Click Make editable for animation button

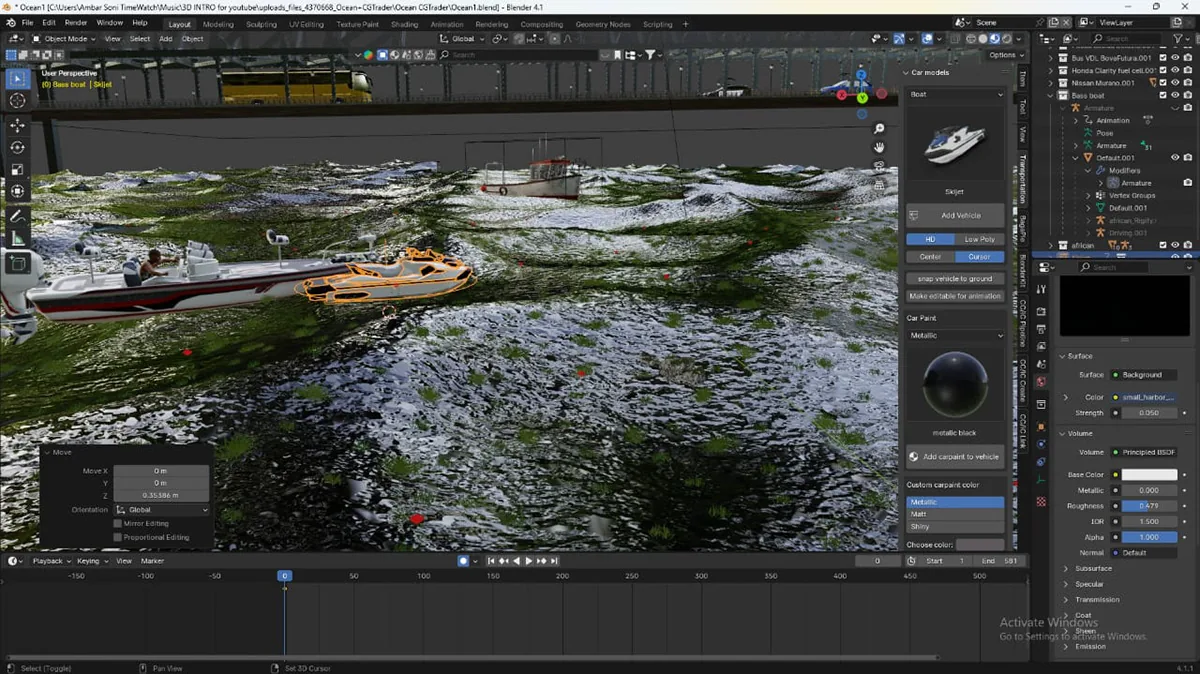pos(955,296)
